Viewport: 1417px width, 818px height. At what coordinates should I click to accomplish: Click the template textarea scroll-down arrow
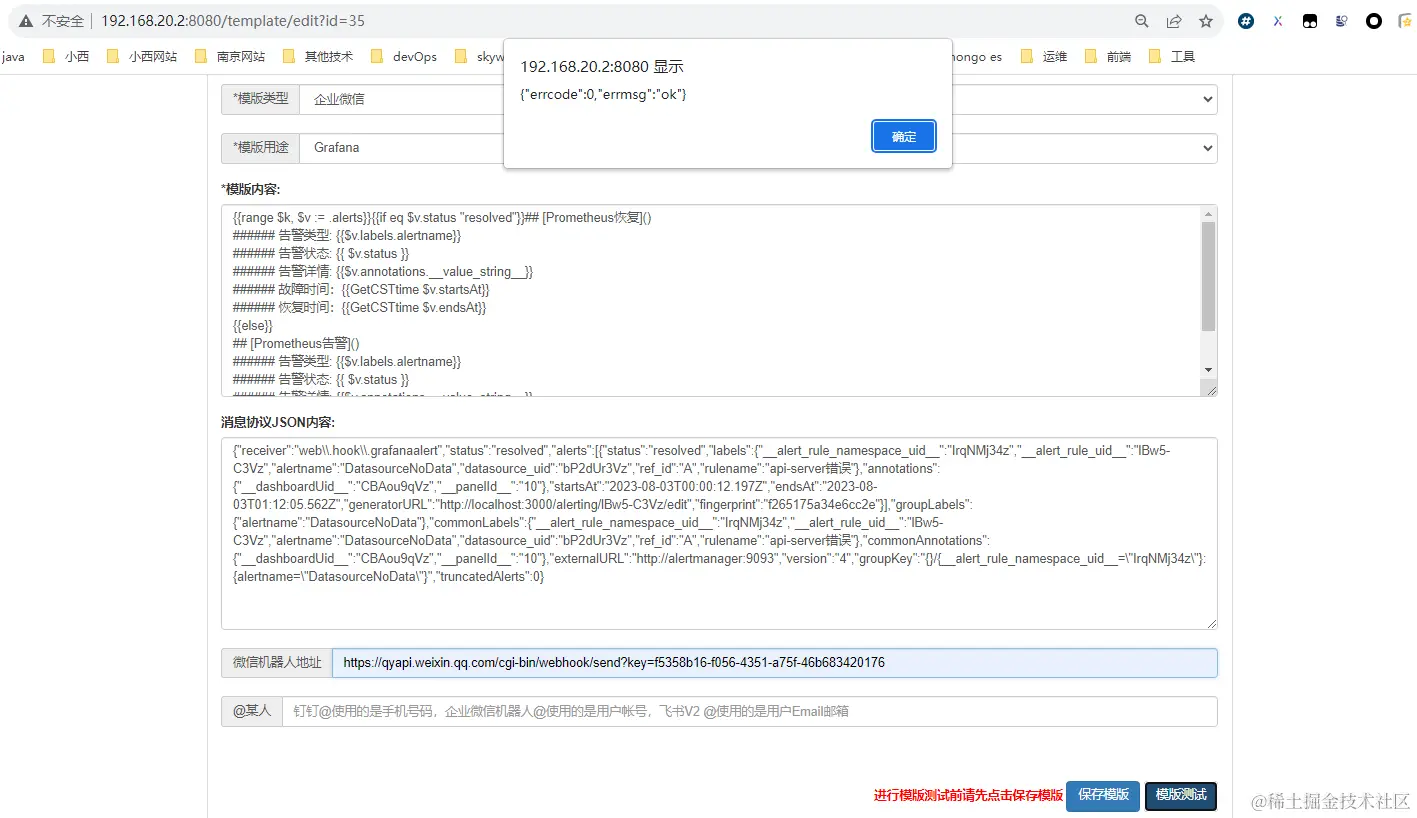click(x=1208, y=370)
